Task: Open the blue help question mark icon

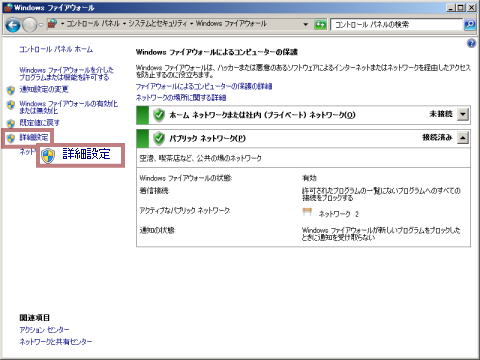Action: point(471,43)
